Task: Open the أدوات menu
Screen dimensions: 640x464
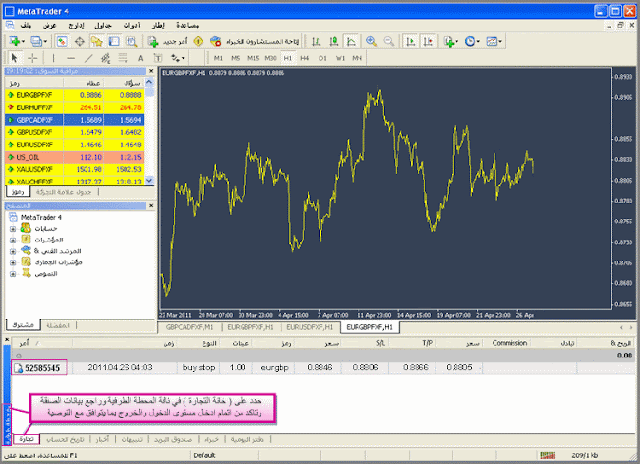Action: coord(132,25)
